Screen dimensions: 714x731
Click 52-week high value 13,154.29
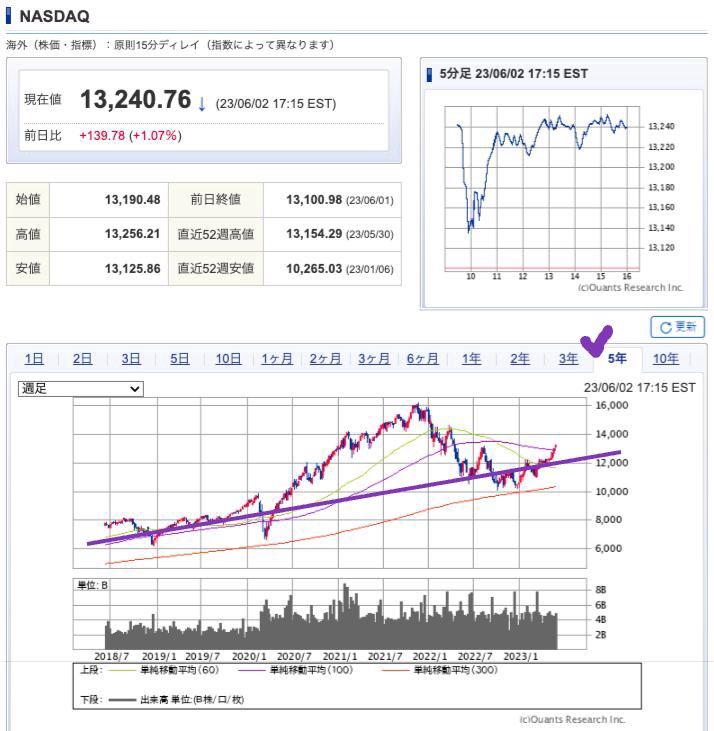[x=314, y=234]
